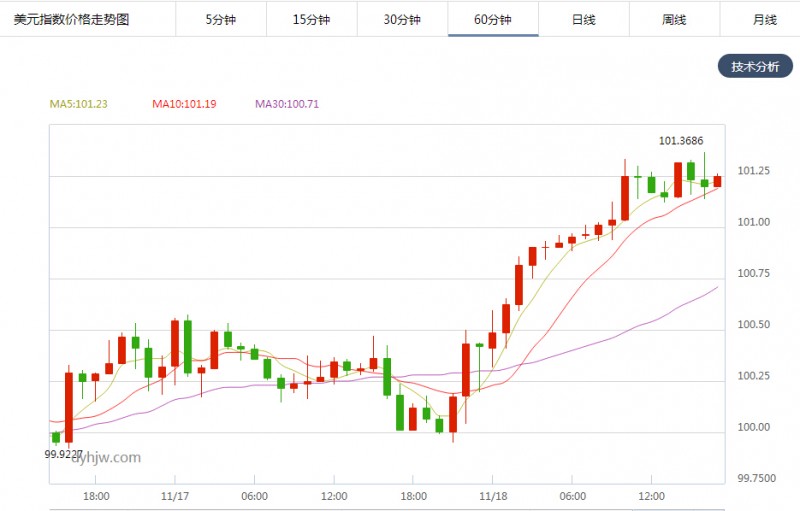The height and width of the screenshot is (511, 800).
Task: Click the last red candlestick on the chart
Action: click(717, 181)
